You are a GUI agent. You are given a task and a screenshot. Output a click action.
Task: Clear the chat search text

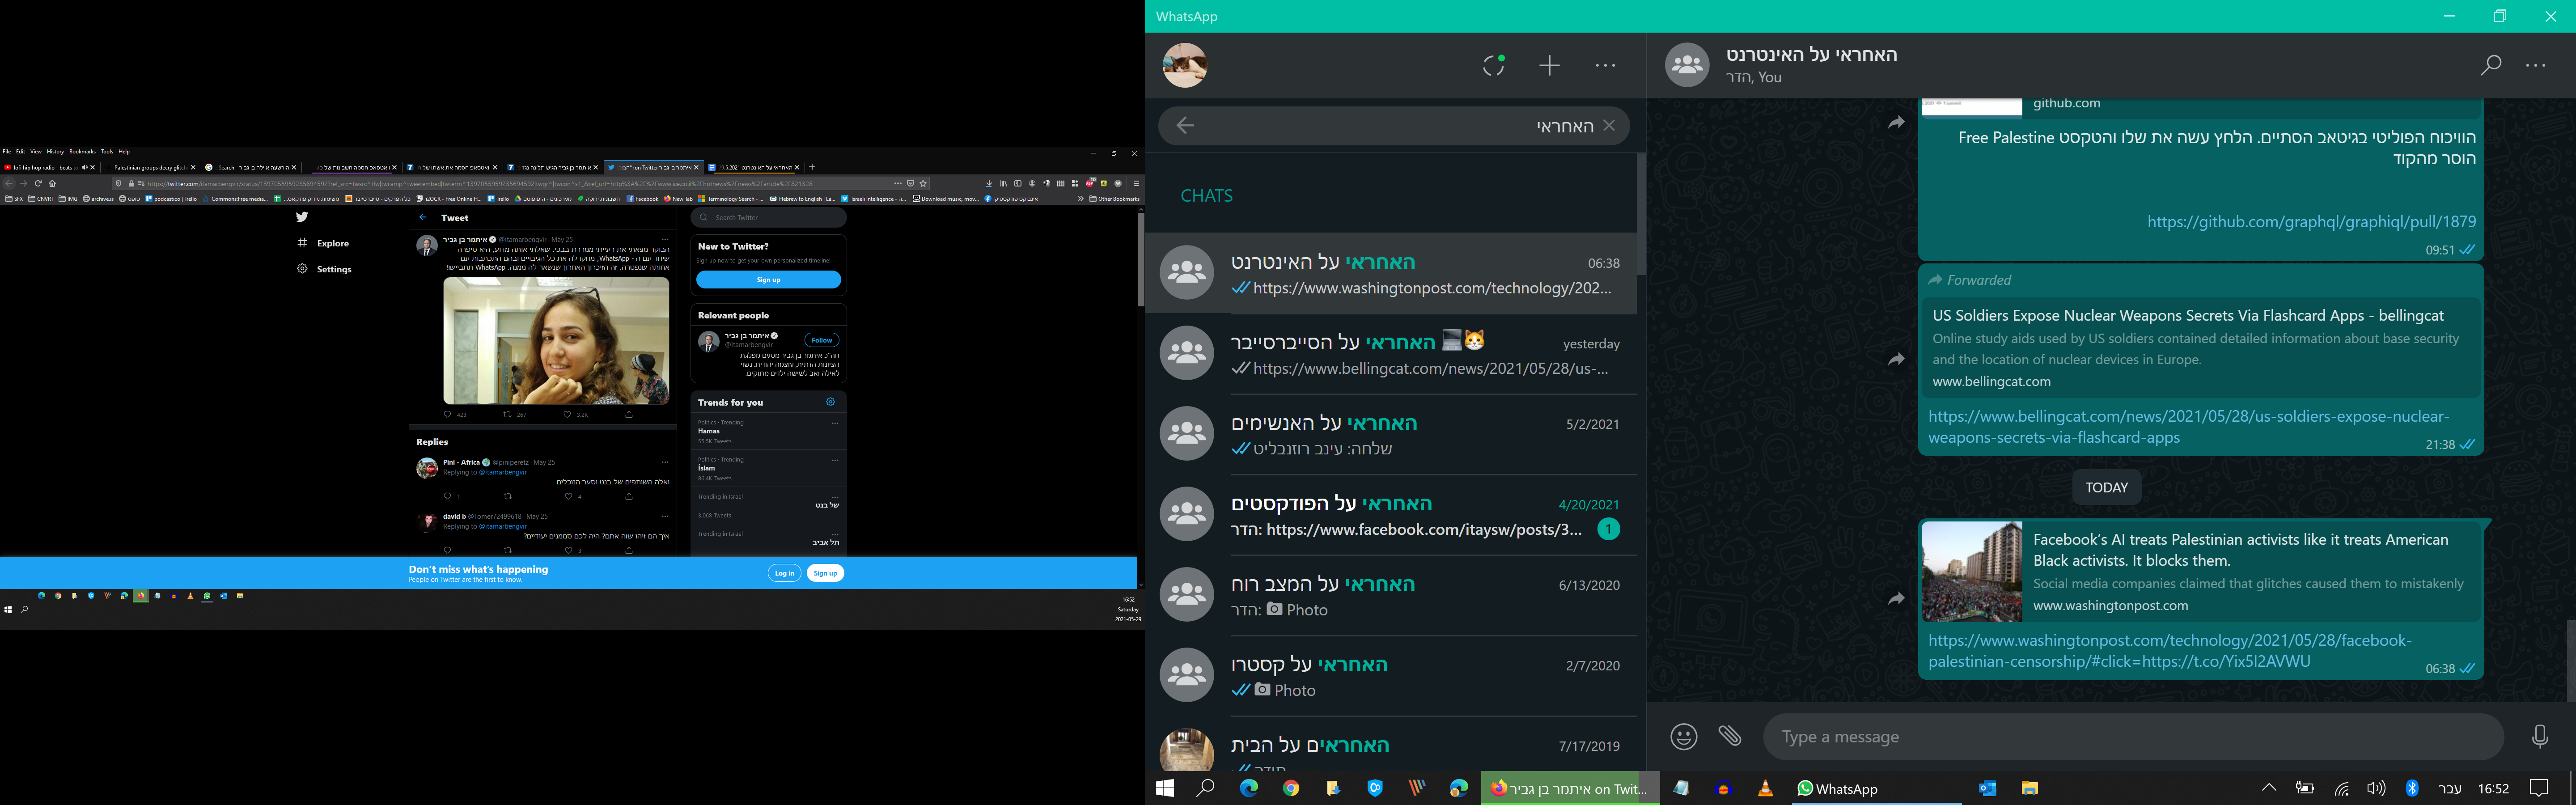(x=1609, y=126)
